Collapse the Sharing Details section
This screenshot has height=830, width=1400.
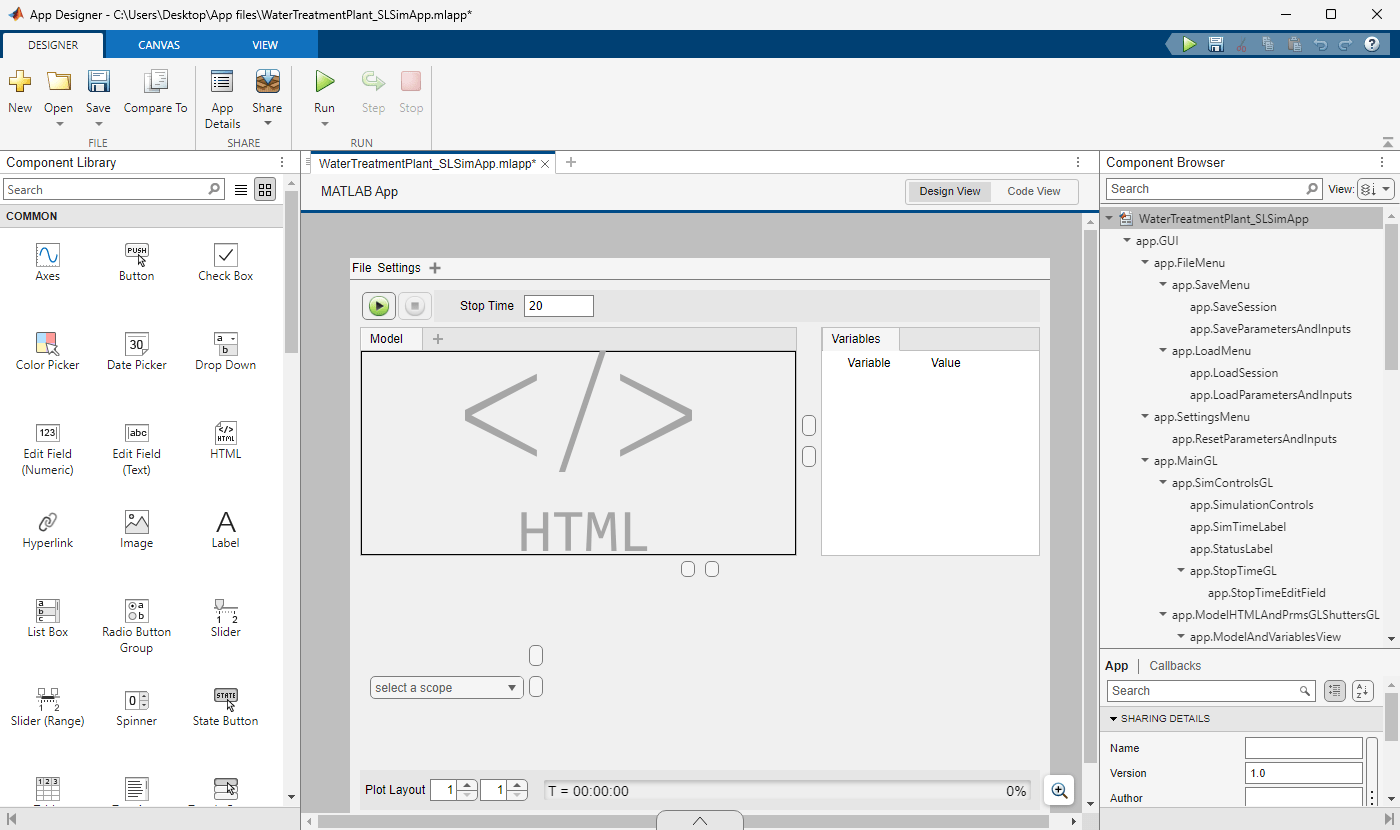coord(1113,719)
